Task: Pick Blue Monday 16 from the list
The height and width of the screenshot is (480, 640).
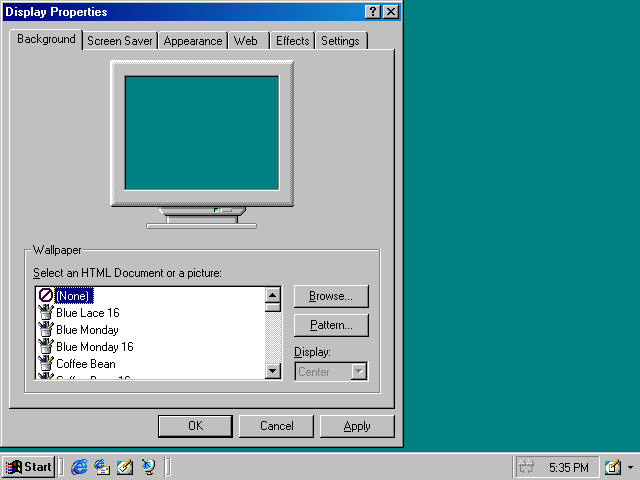Action: coord(95,347)
